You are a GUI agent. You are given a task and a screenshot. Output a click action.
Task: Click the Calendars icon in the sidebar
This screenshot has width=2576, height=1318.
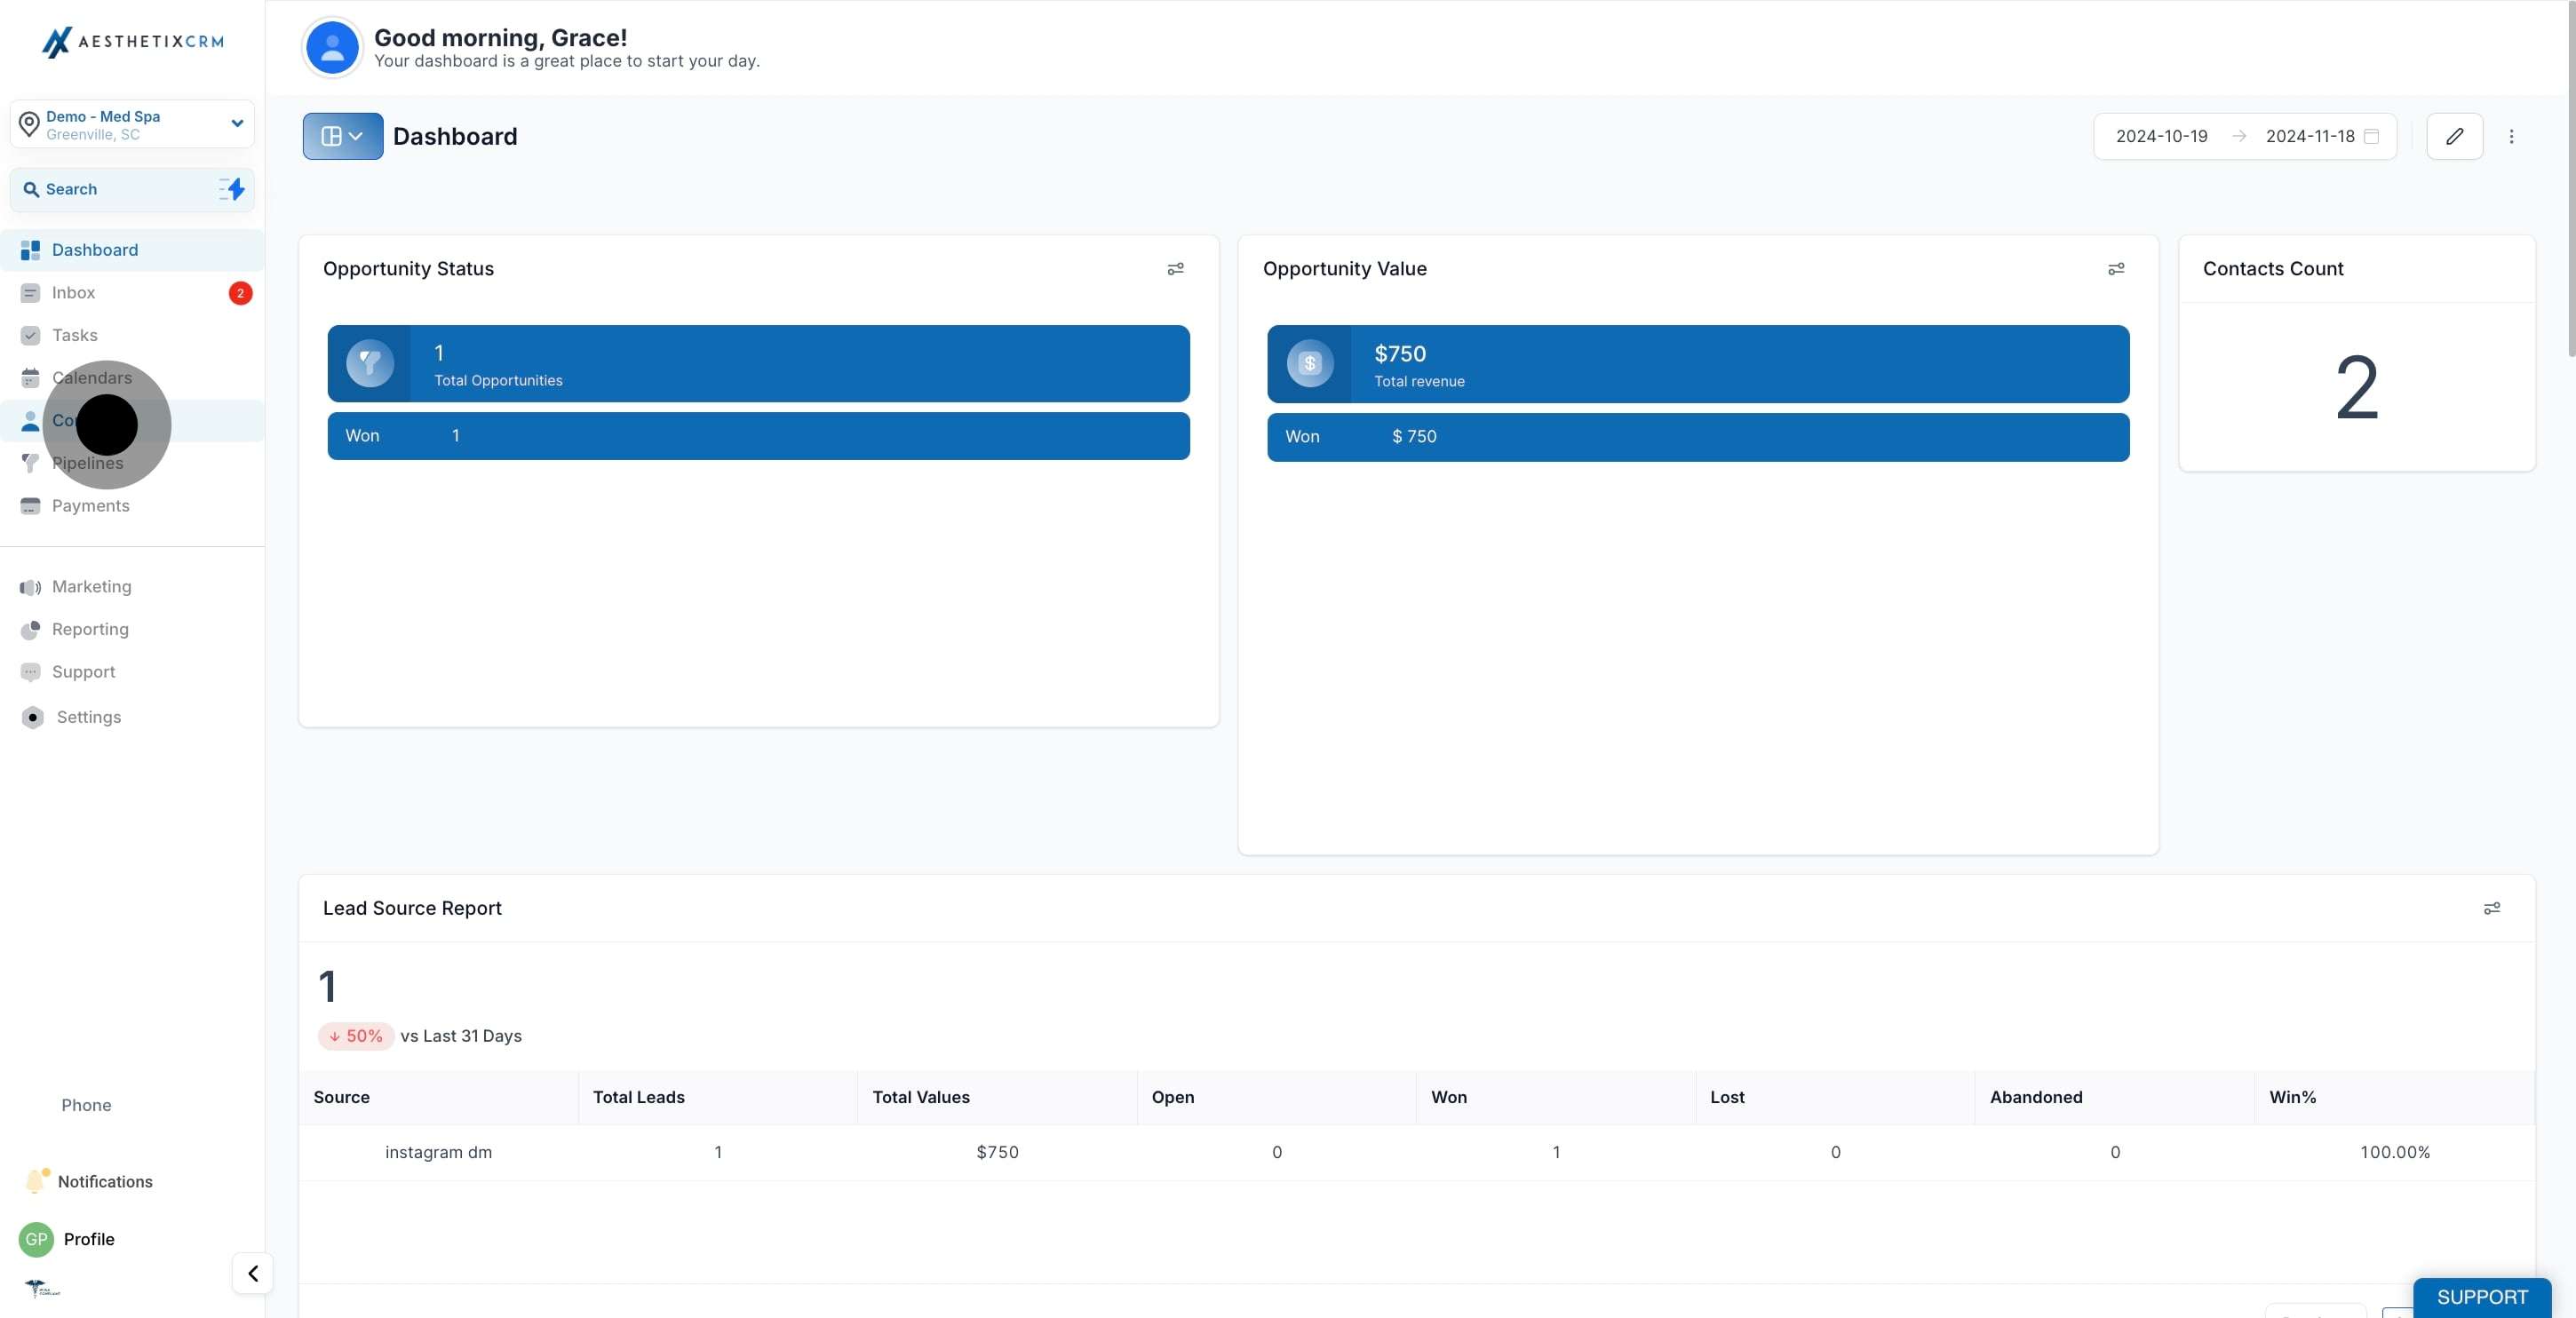(x=30, y=378)
